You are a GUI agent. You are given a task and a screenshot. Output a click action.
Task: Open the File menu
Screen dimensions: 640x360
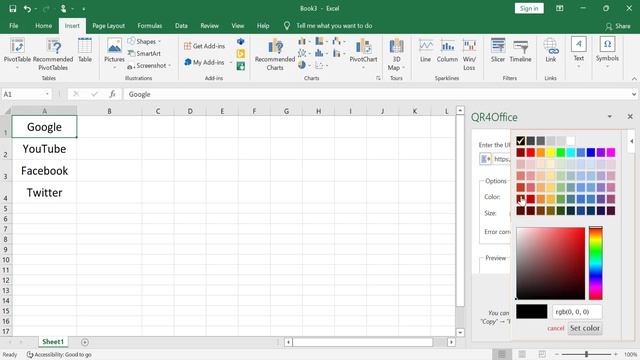pos(14,26)
